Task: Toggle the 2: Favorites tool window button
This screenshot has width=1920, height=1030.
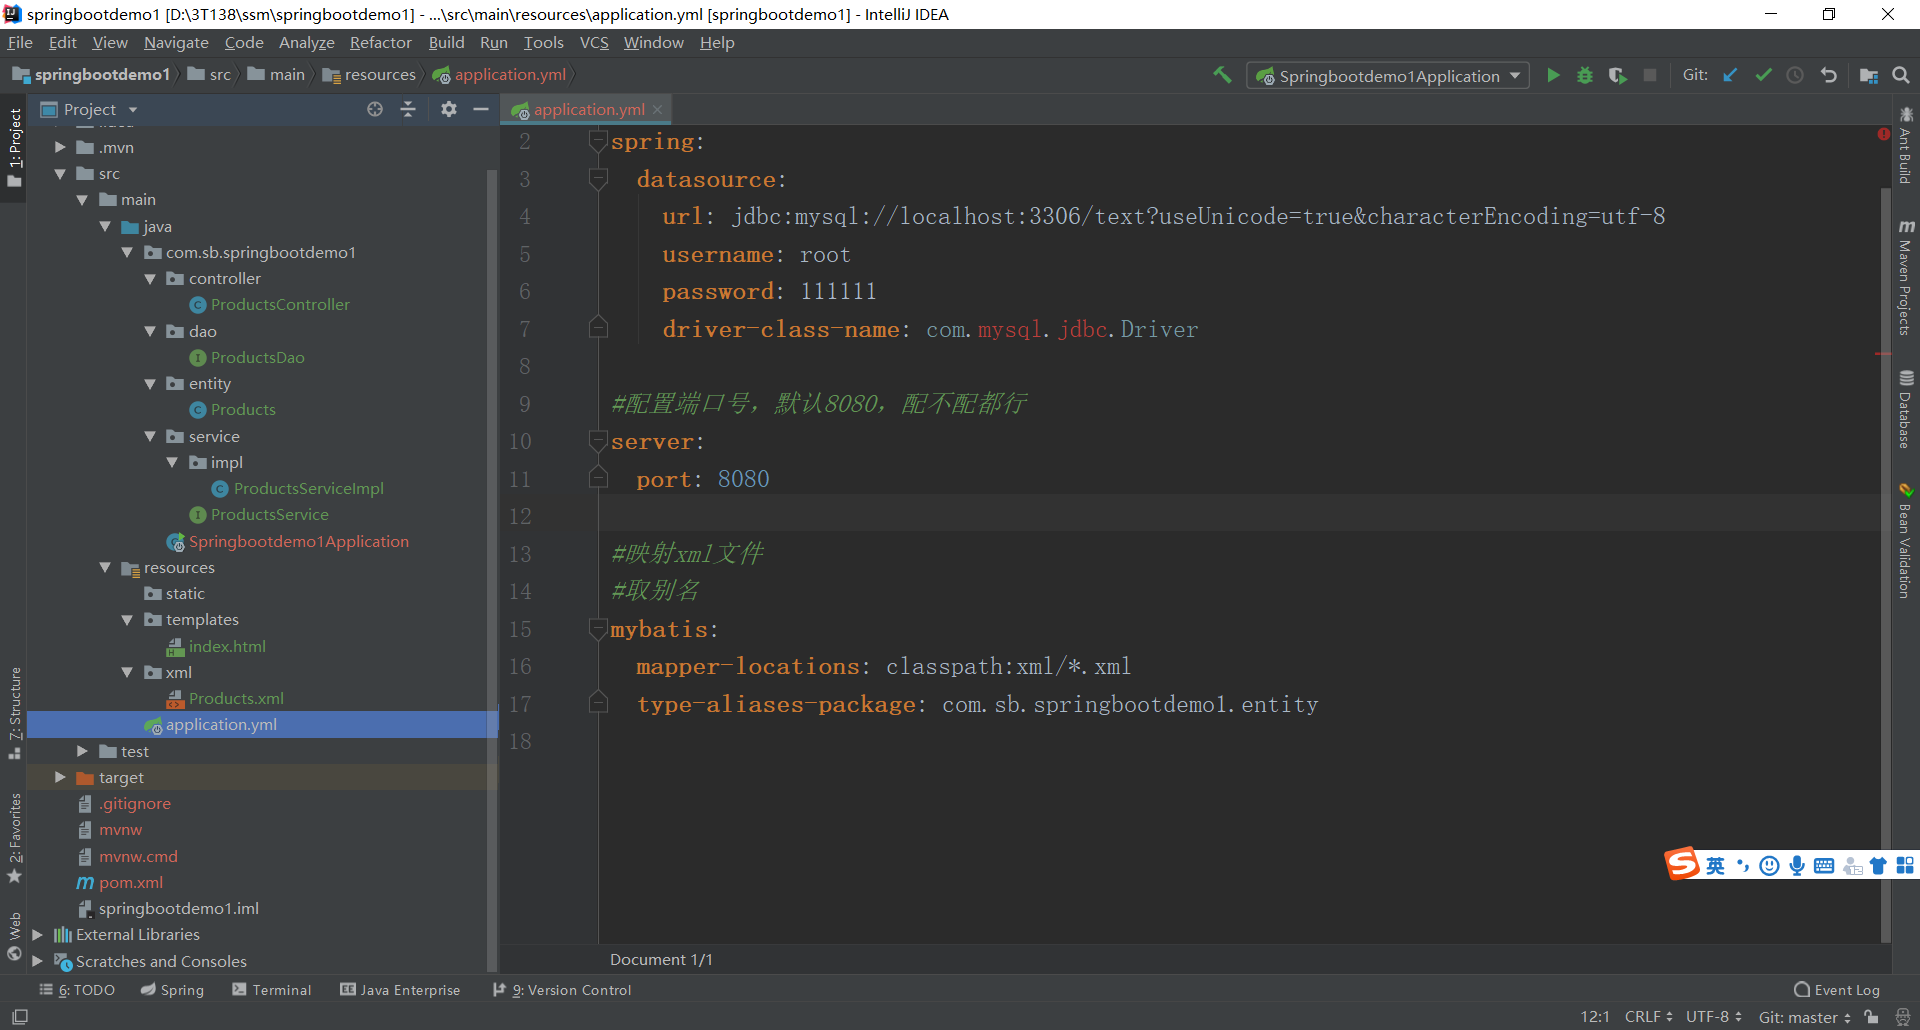Action: (14, 838)
